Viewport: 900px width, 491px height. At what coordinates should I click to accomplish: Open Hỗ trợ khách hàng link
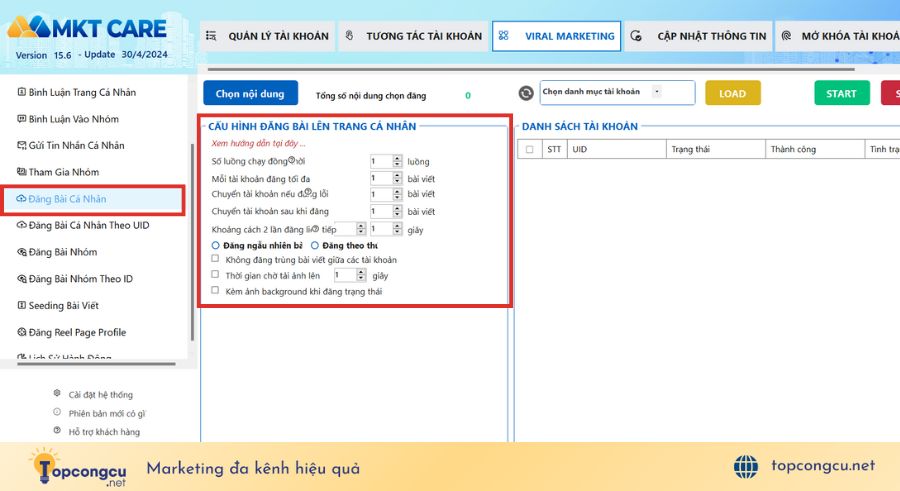click(104, 431)
